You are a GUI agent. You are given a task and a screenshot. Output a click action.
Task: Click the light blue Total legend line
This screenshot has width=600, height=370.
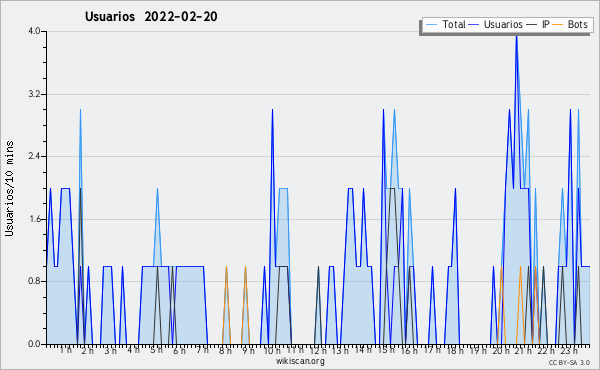(431, 25)
